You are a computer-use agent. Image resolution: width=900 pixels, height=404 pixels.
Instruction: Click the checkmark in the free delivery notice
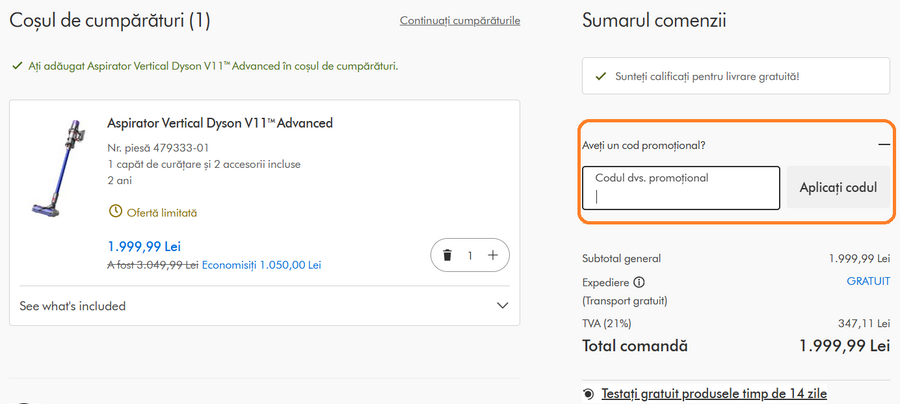[600, 76]
